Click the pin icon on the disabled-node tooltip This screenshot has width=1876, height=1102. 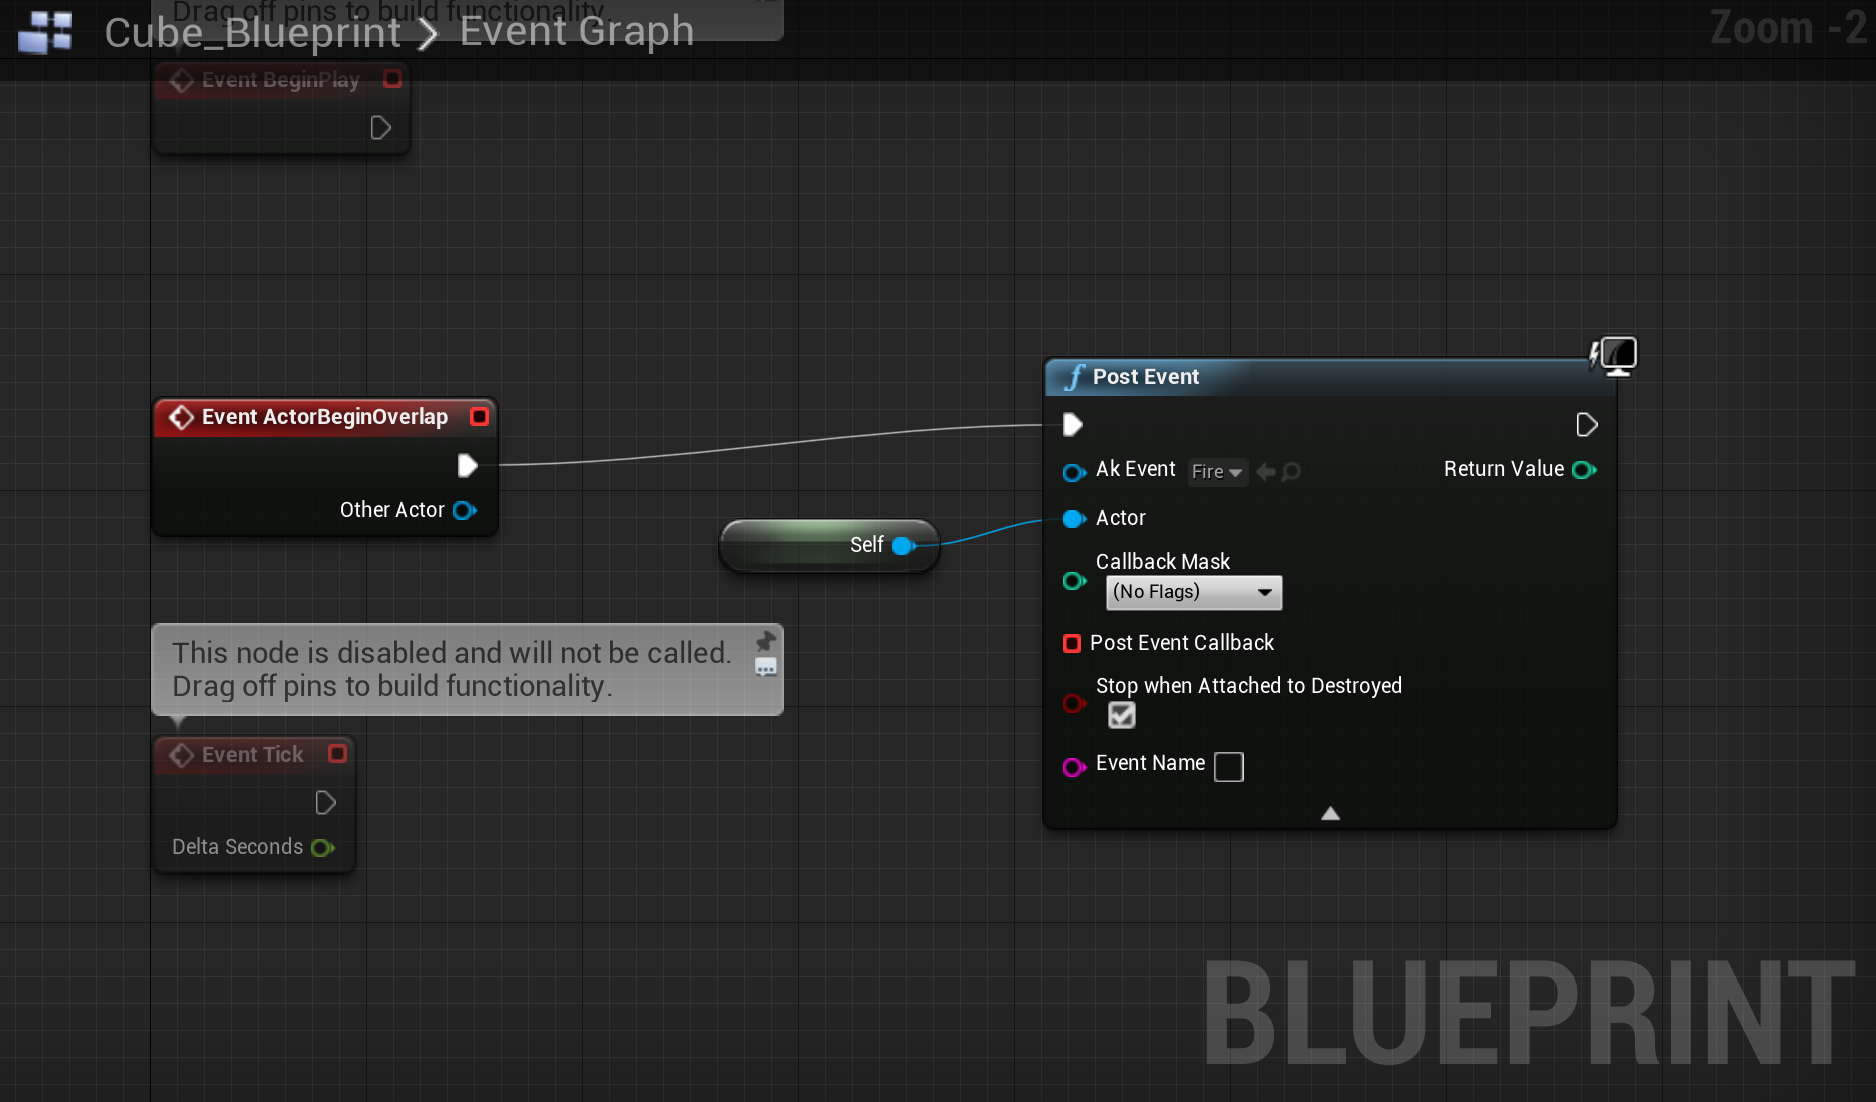pos(764,640)
